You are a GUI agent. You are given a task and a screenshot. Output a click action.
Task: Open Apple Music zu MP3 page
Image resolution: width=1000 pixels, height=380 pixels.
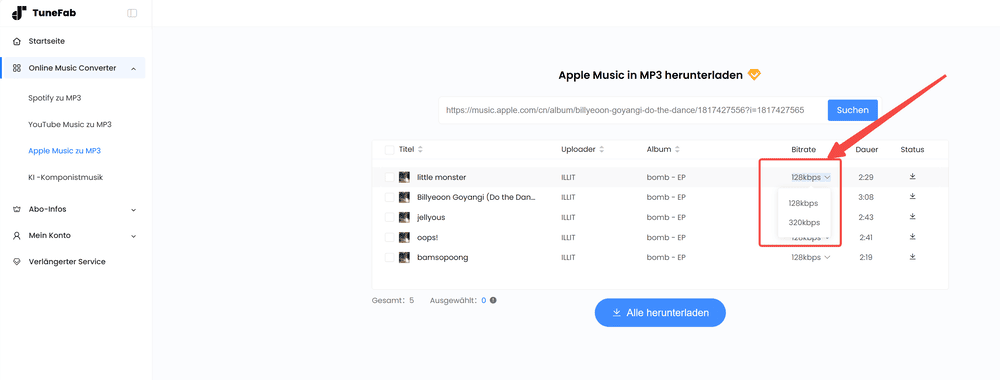pyautogui.click(x=64, y=151)
